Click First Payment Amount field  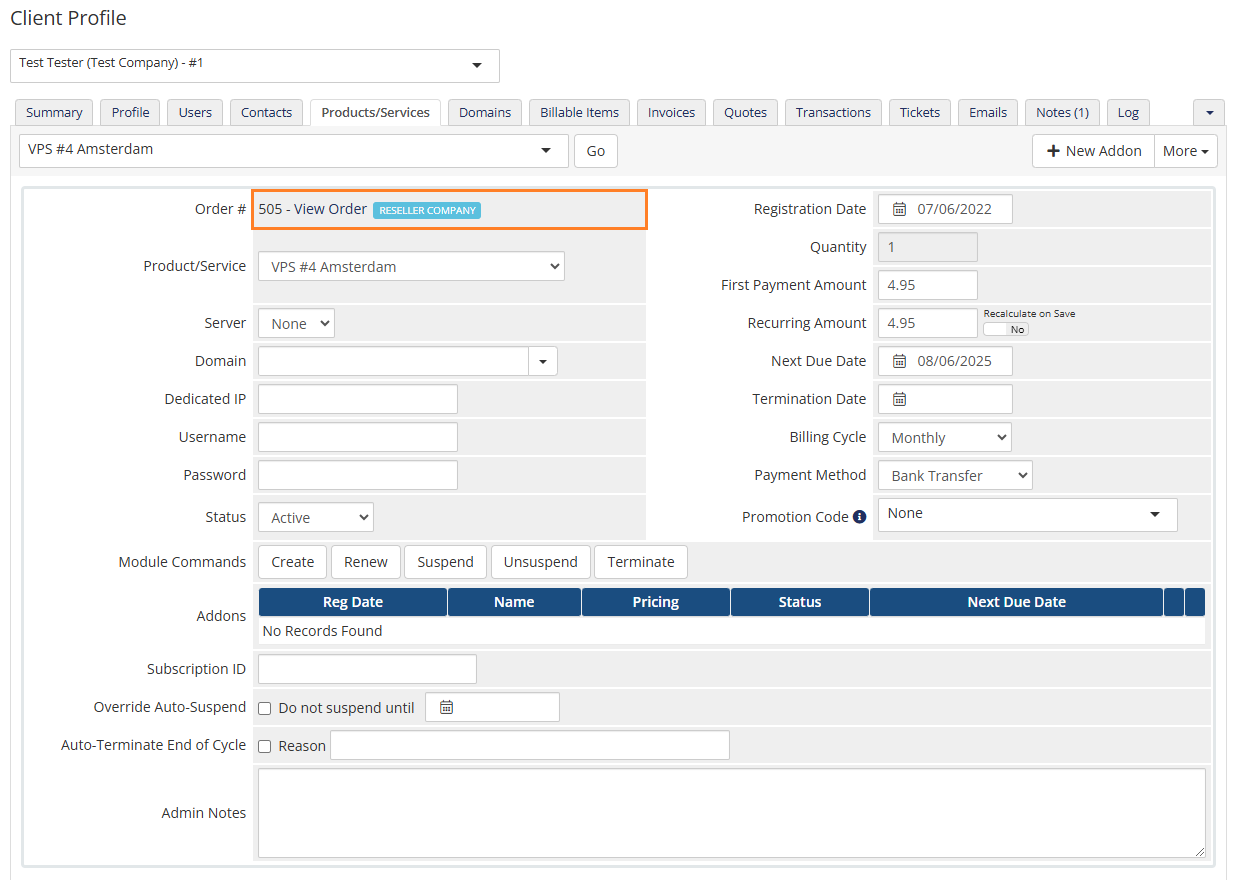[928, 285]
